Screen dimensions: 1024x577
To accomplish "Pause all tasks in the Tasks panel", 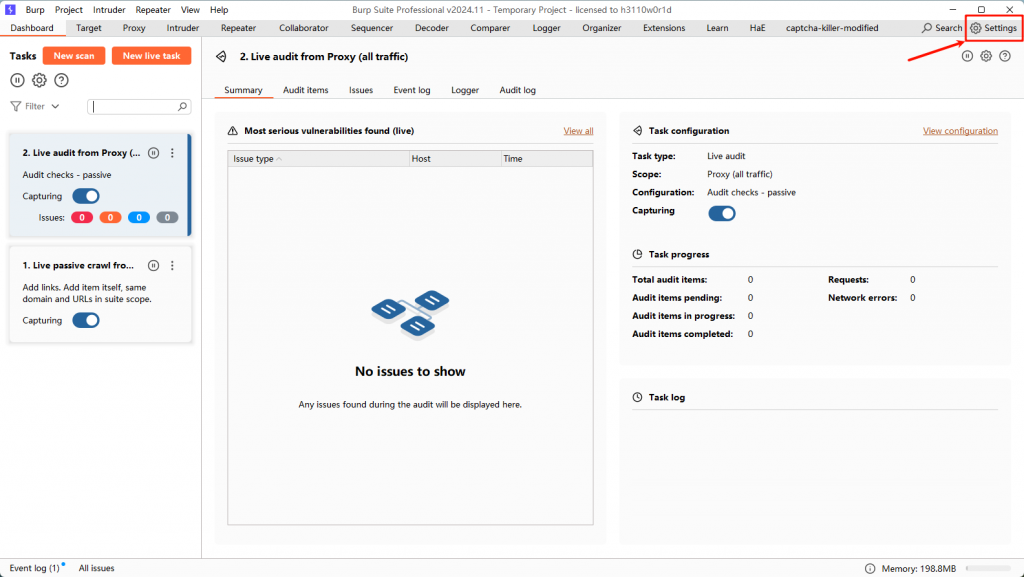I will 18,80.
